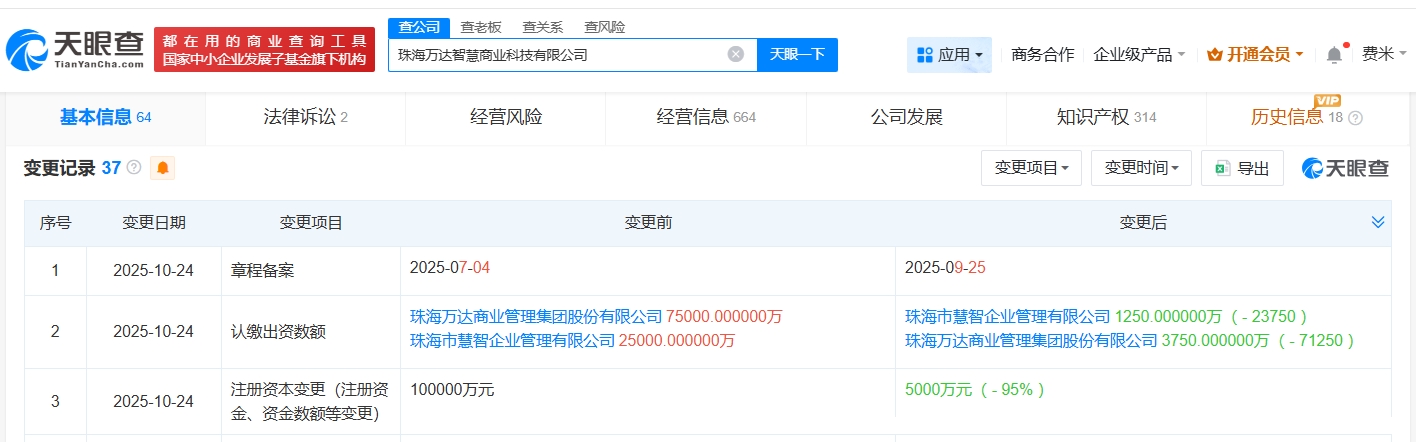Open the 应用 apps dropdown
The width and height of the screenshot is (1416, 442).
pos(949,54)
